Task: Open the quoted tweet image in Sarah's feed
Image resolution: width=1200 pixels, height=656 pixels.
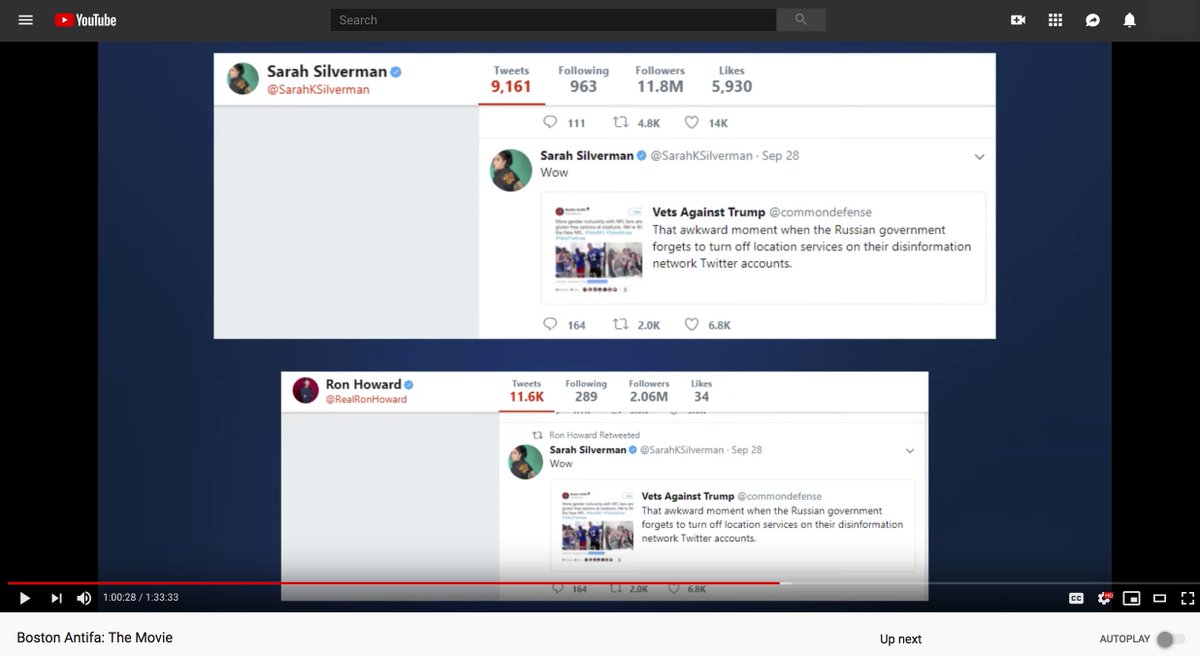Action: [x=598, y=250]
